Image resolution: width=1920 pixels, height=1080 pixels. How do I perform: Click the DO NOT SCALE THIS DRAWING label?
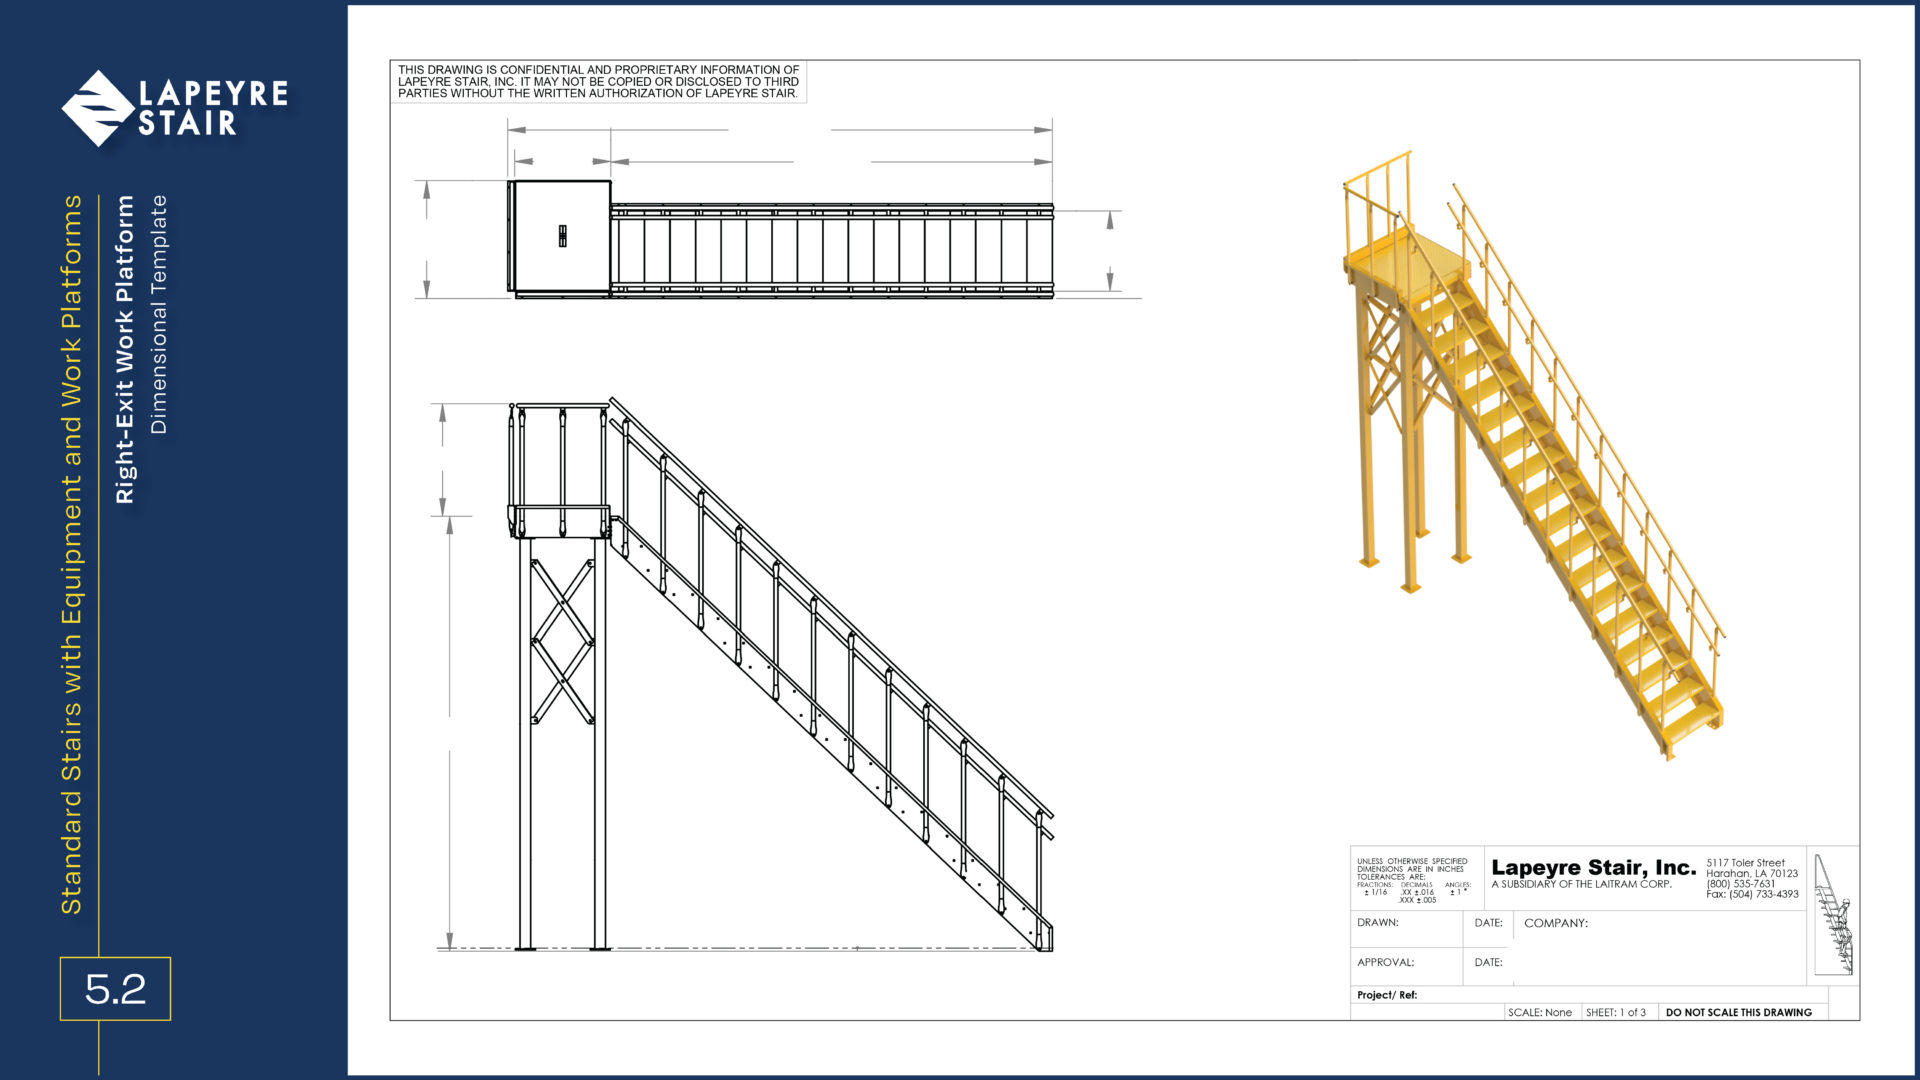tap(1739, 1013)
